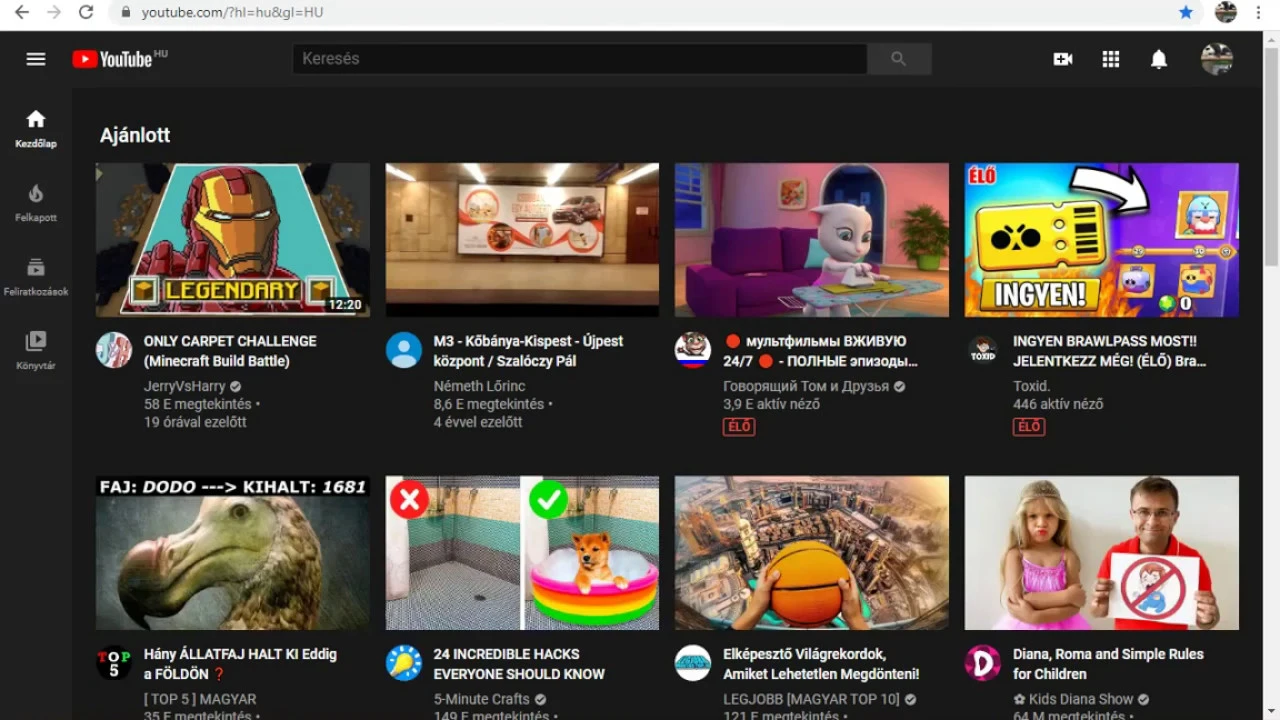Screen dimensions: 1280x720
Task: Open Feliratkozások subscriptions in sidebar
Action: 36,277
